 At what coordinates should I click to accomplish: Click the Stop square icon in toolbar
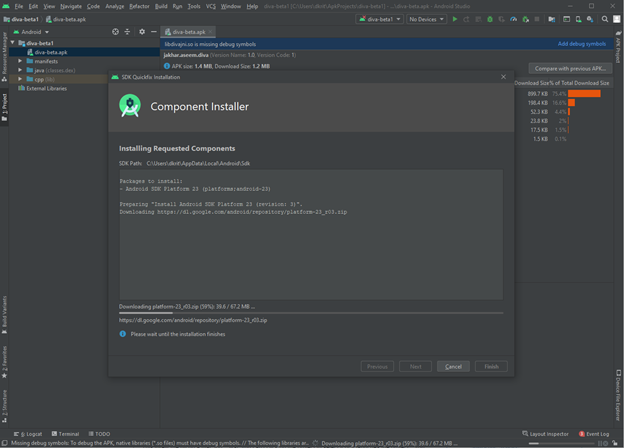click(x=537, y=19)
